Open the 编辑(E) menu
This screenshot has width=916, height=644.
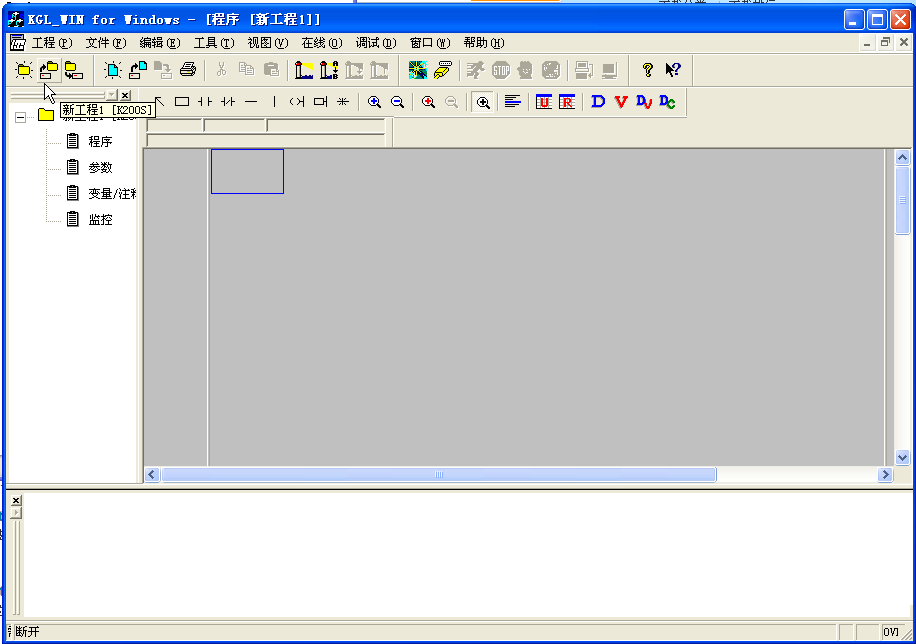[x=160, y=43]
